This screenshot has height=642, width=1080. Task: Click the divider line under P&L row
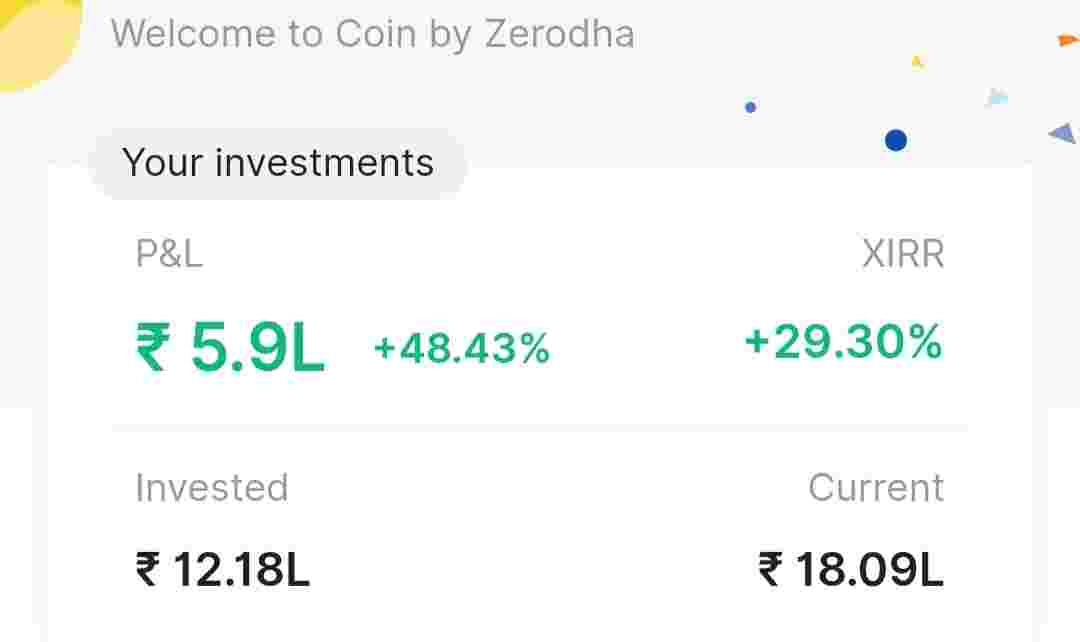pyautogui.click(x=540, y=429)
